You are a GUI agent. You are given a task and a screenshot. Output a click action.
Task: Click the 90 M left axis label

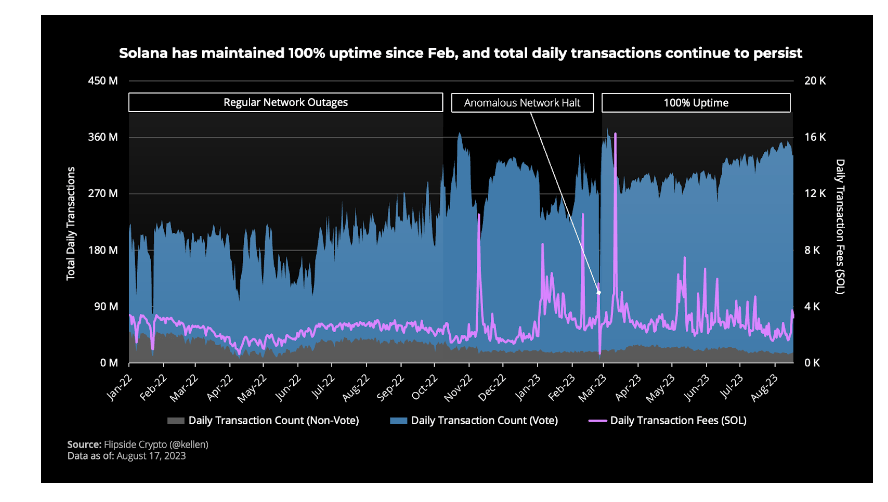click(106, 307)
